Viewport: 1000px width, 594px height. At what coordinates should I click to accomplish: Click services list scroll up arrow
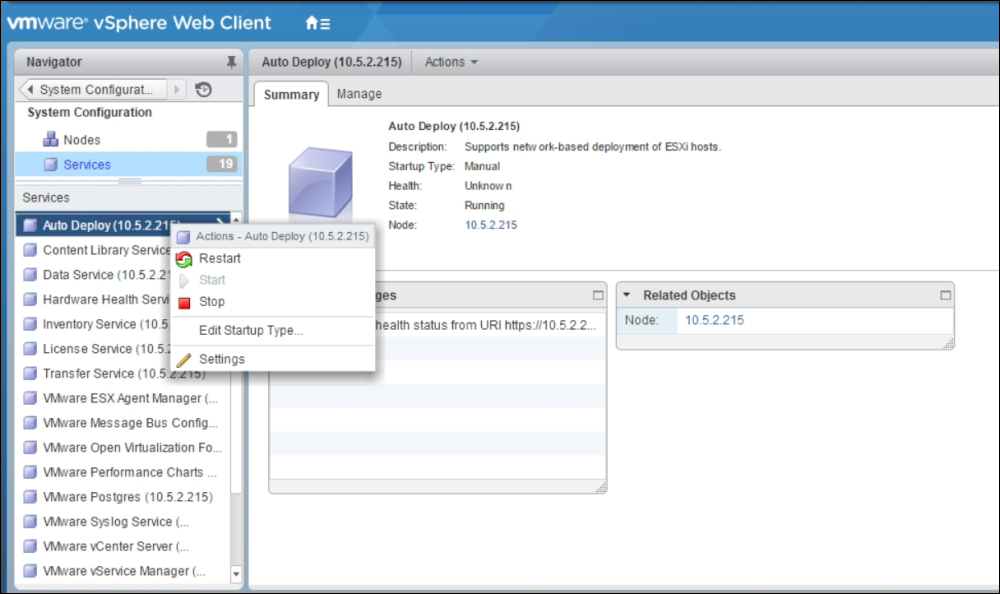[x=236, y=219]
